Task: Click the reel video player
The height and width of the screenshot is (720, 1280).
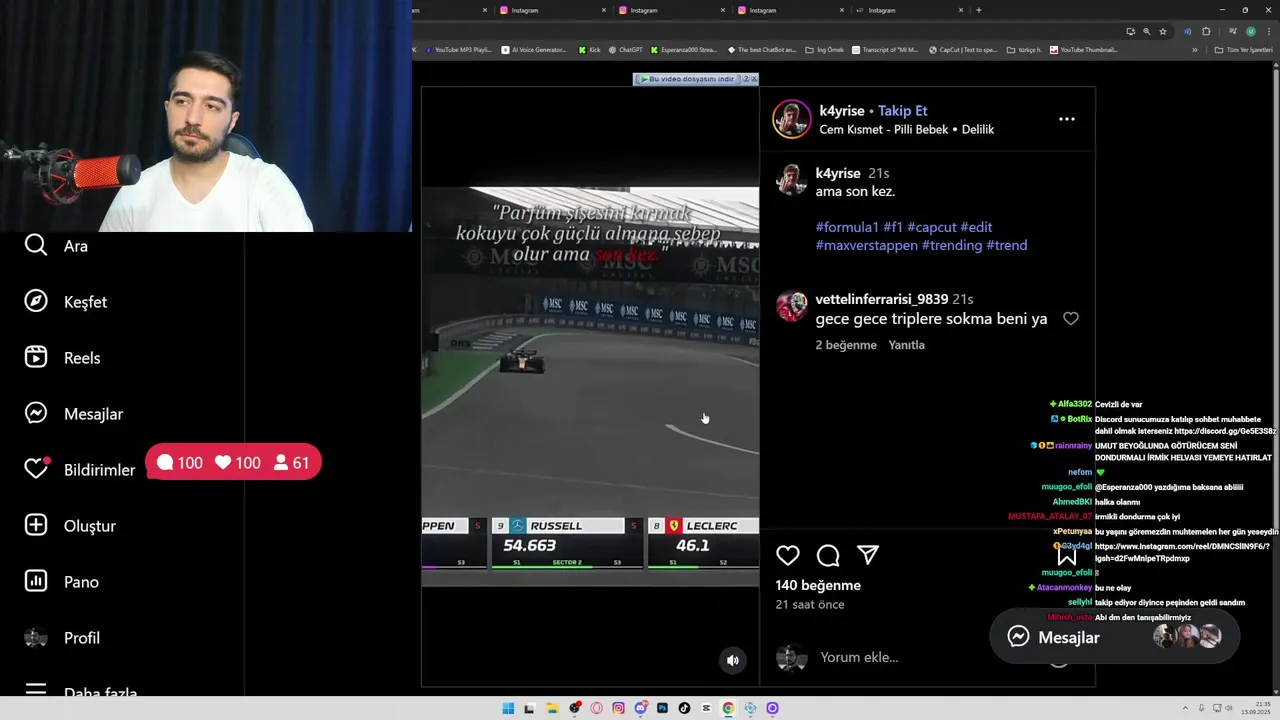Action: [590, 387]
